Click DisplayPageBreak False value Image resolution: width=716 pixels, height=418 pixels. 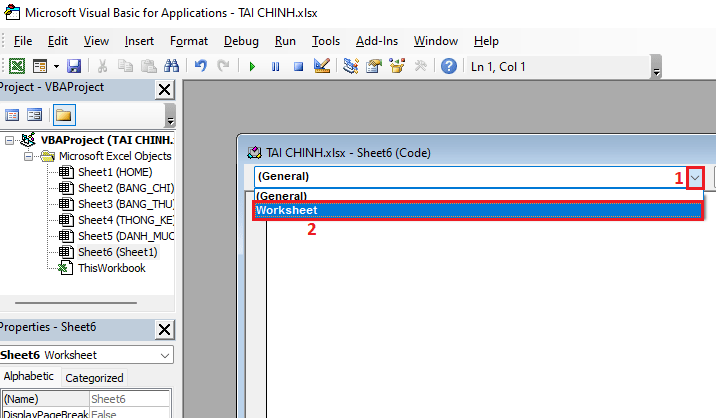point(129,413)
